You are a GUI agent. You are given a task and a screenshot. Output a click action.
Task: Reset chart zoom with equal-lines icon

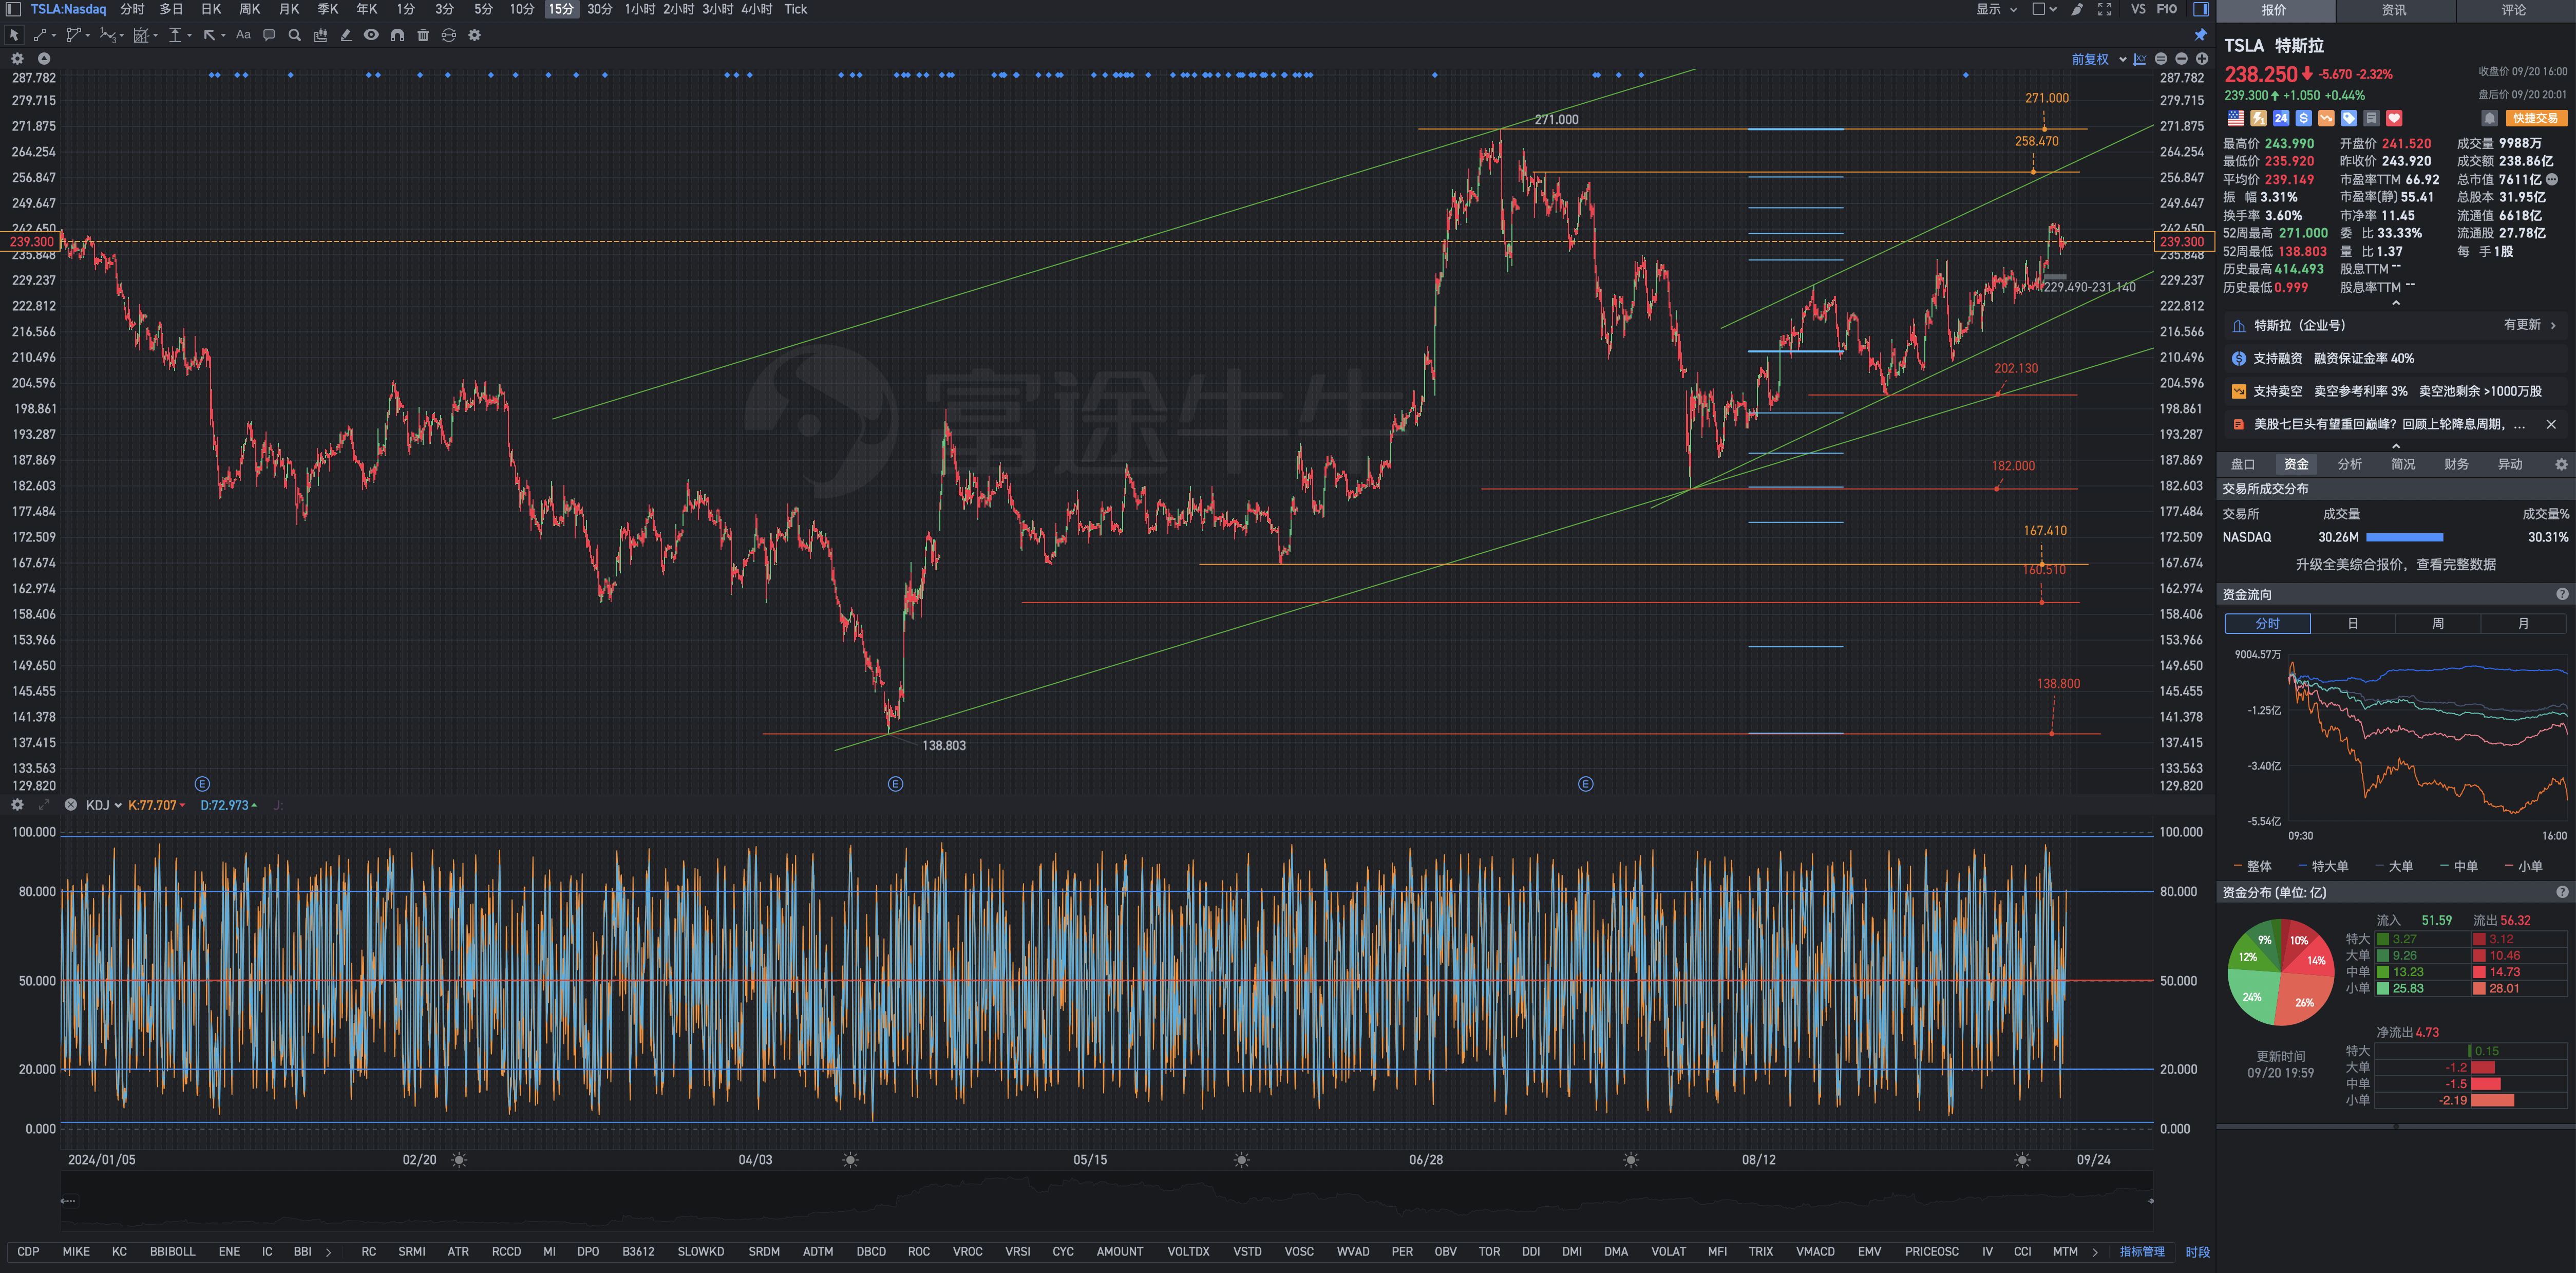(2161, 59)
